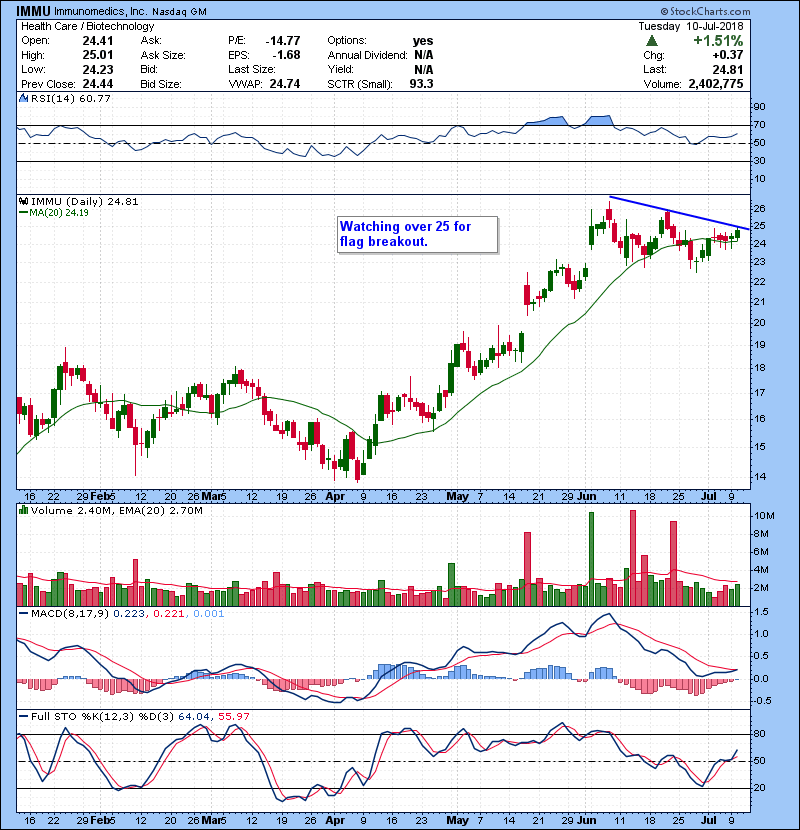800x830 pixels.
Task: Click the Ask Size label
Action: click(x=163, y=55)
